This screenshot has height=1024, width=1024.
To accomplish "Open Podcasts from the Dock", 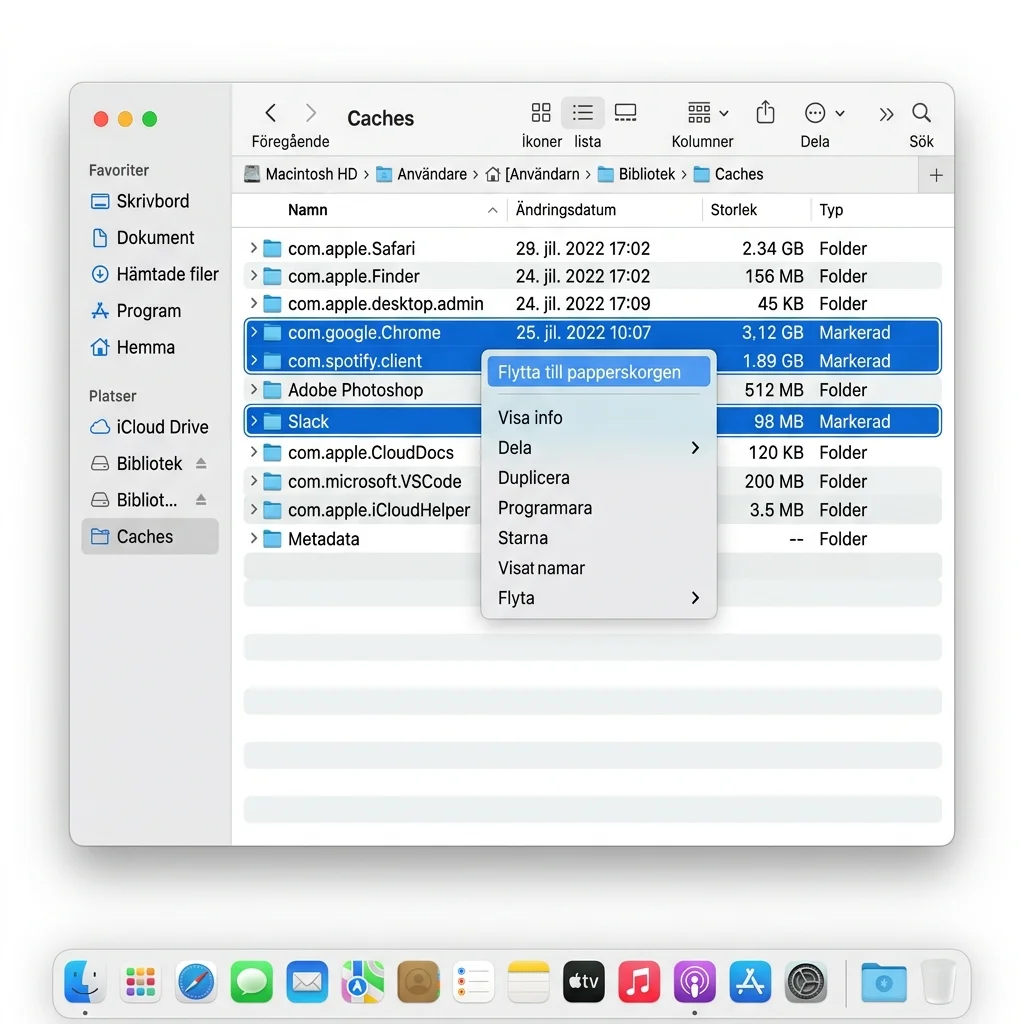I will [694, 981].
